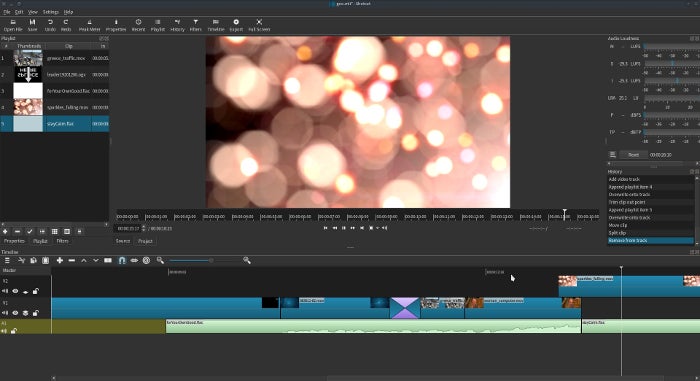The width and height of the screenshot is (700, 381).
Task: Open the player zoom dropdown arrow
Action: click(378, 228)
